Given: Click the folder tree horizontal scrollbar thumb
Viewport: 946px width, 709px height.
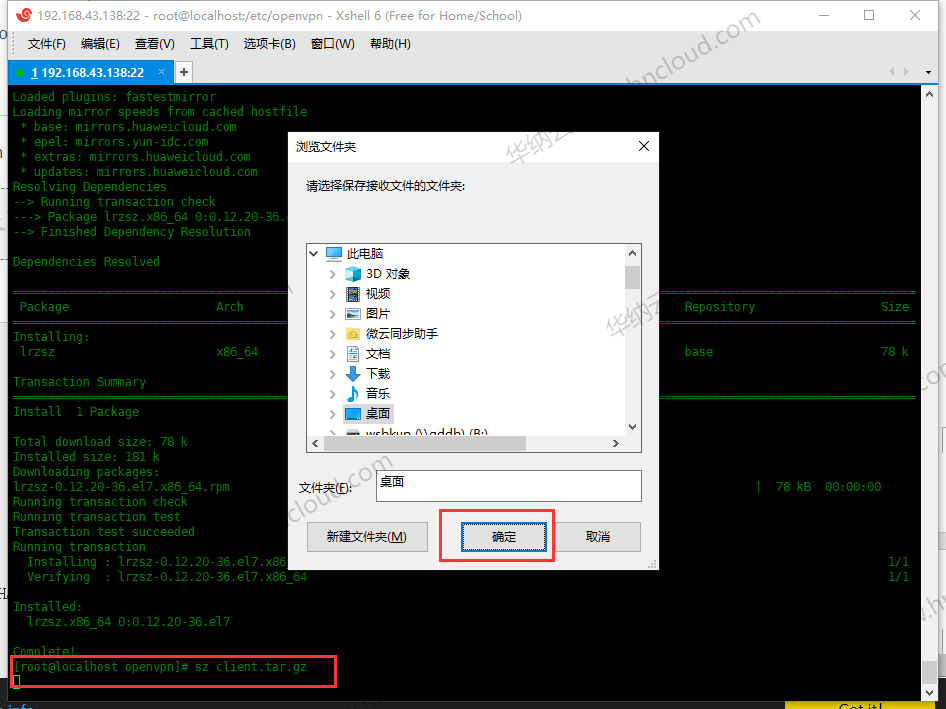Looking at the screenshot, I should pos(425,444).
